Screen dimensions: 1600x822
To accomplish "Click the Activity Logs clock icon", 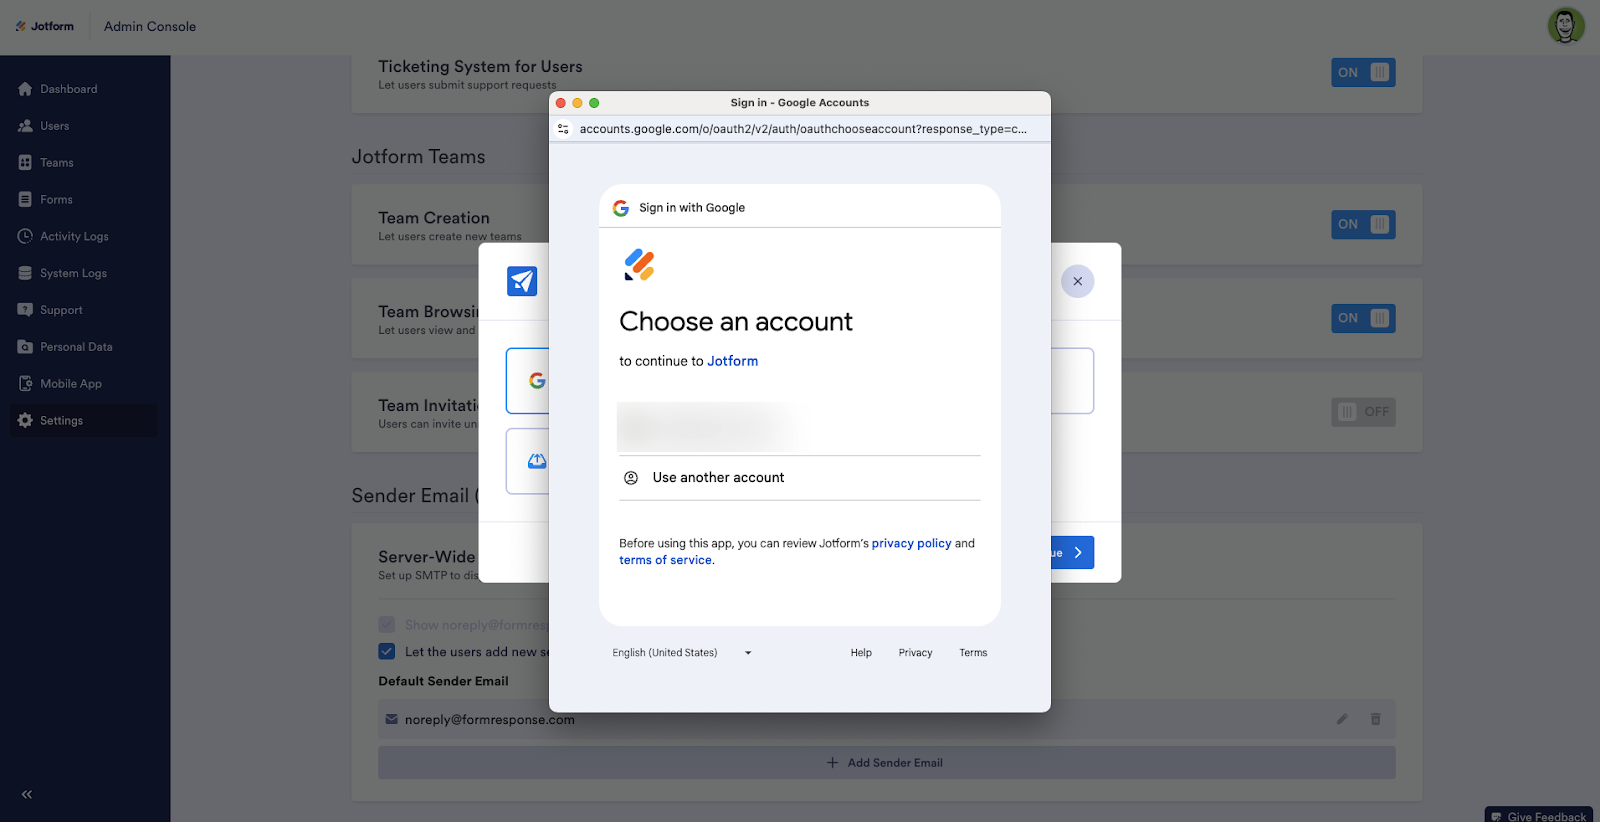I will (x=25, y=236).
